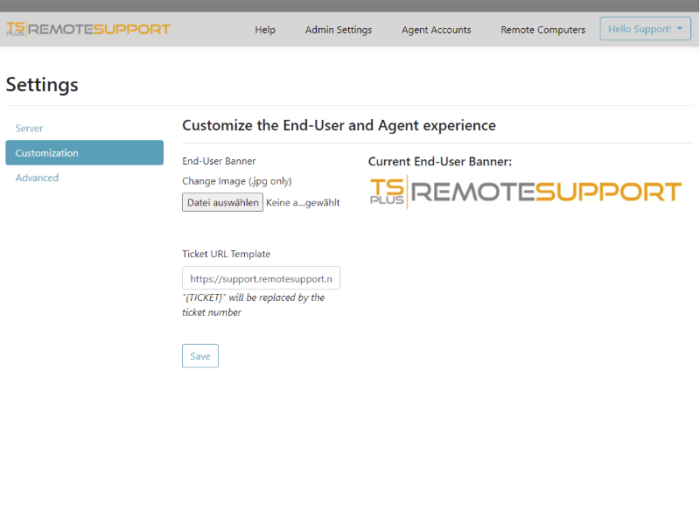Open Admin Settings in the navigation bar

tap(338, 29)
